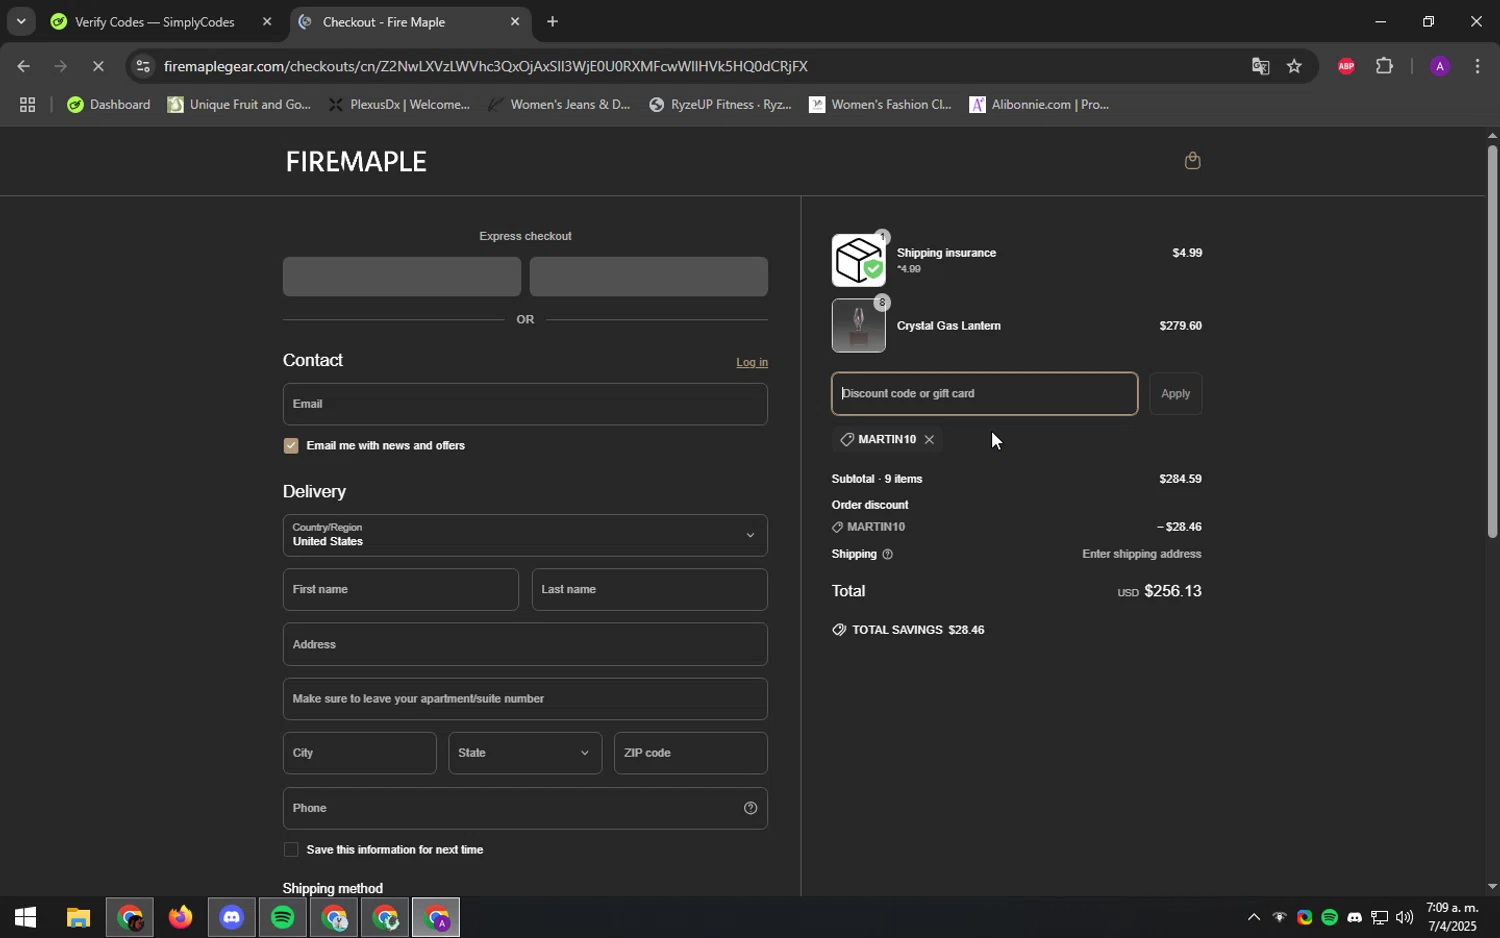Screen dimensions: 1500x938
Task: Open the Unique Fruit and Go... bookmark
Action: 240,105
